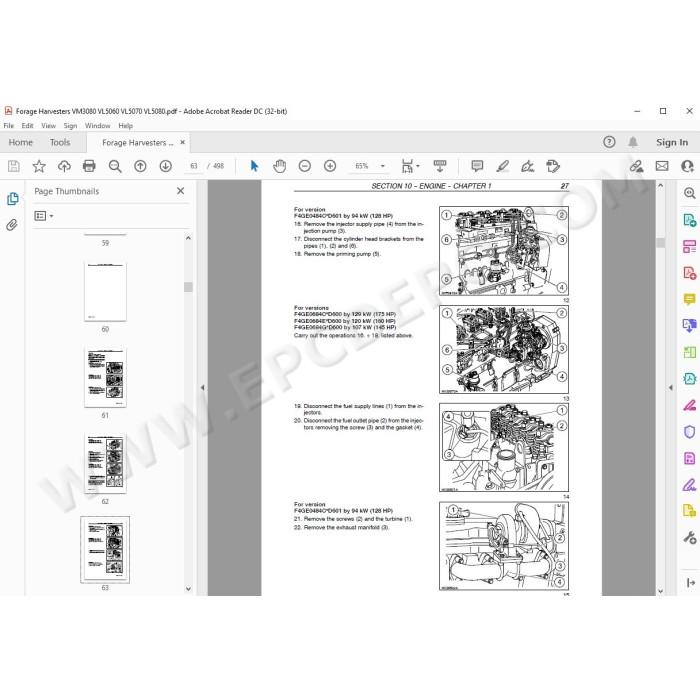
Task: Open the Window menu
Action: (x=97, y=126)
